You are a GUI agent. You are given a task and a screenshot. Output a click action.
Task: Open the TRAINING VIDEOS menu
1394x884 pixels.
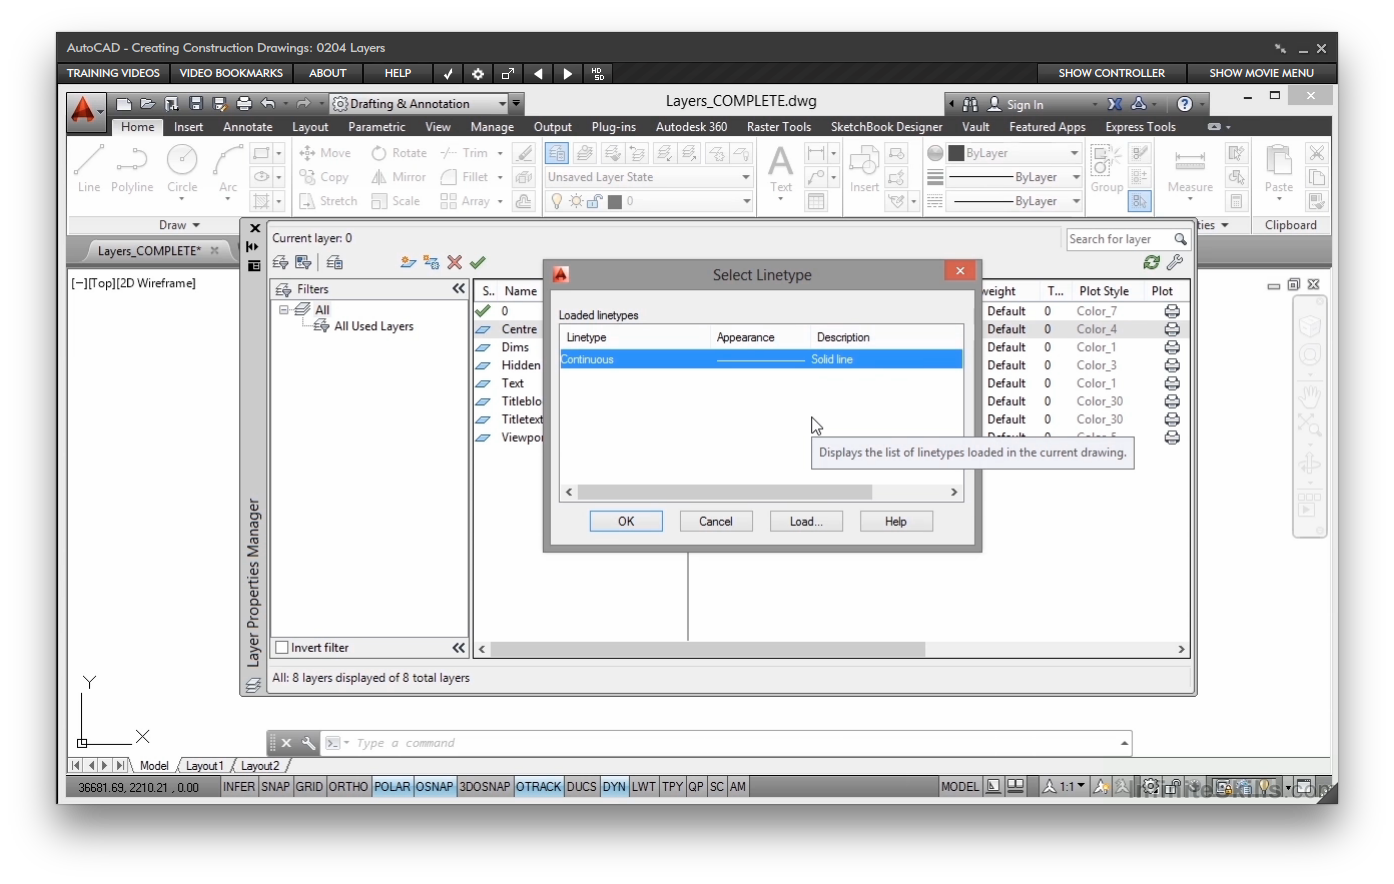tap(113, 73)
